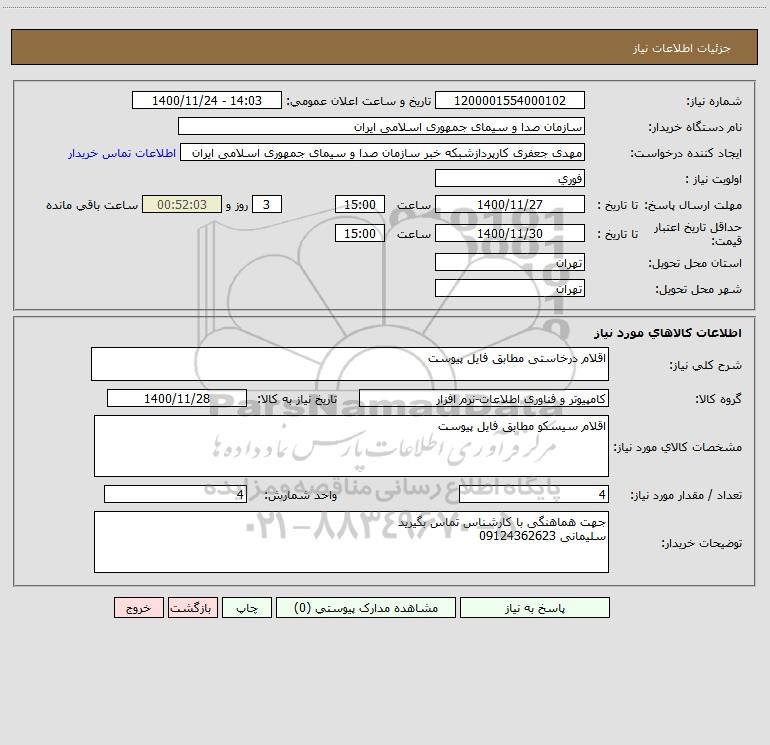The width and height of the screenshot is (770, 745).
Task: Click the priority field showing 'فوری'
Action: (x=510, y=179)
